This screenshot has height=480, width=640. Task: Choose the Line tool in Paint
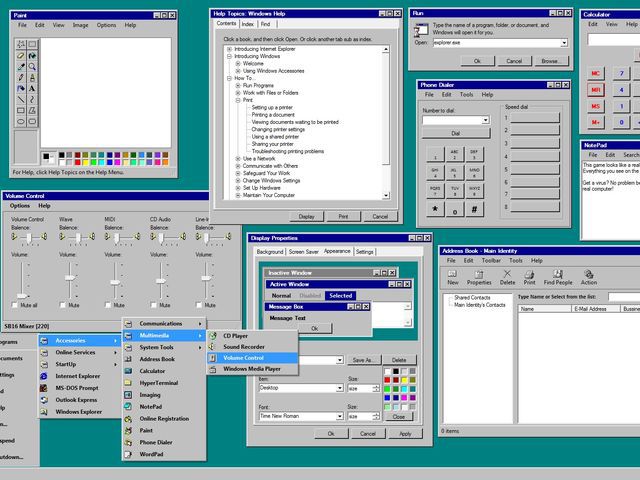[21, 99]
